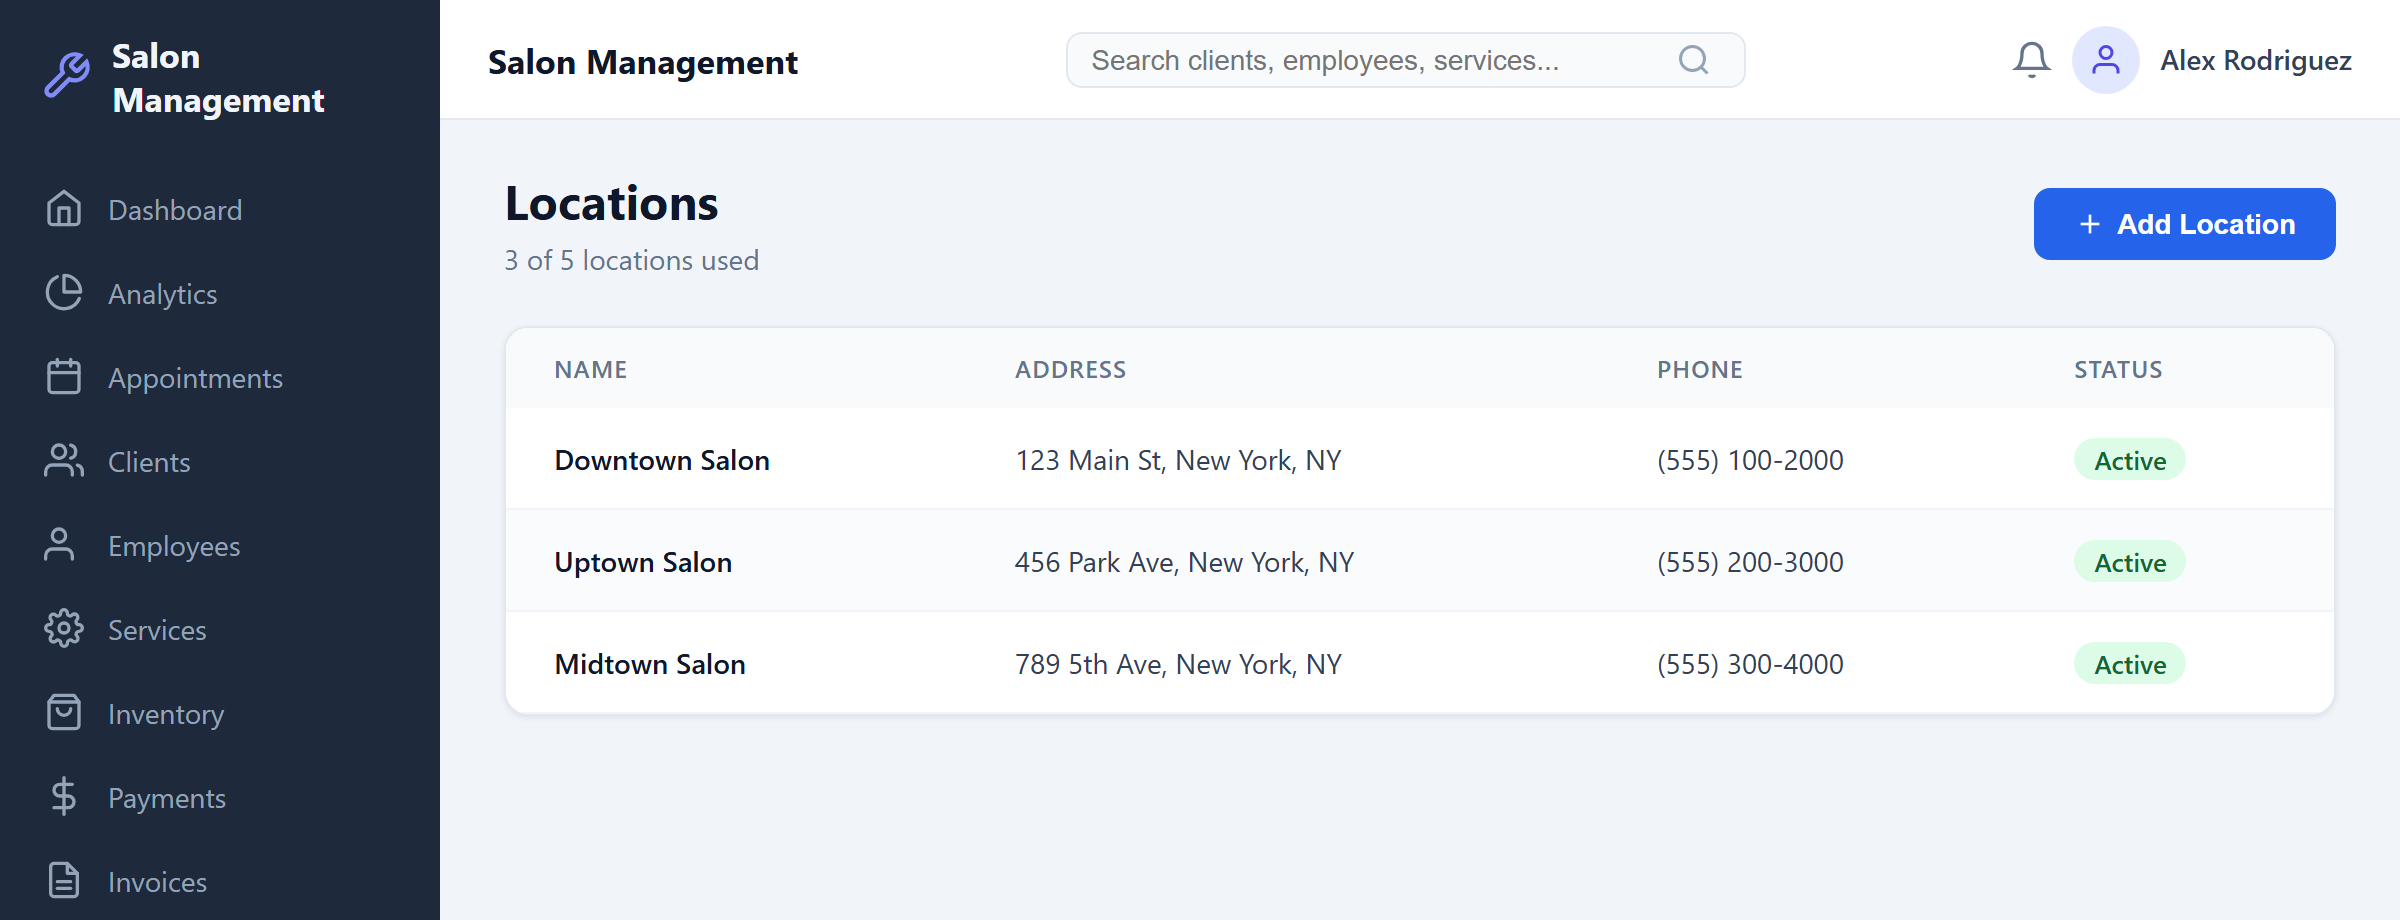This screenshot has height=920, width=2400.
Task: Open Services using the gear icon
Action: (x=64, y=629)
